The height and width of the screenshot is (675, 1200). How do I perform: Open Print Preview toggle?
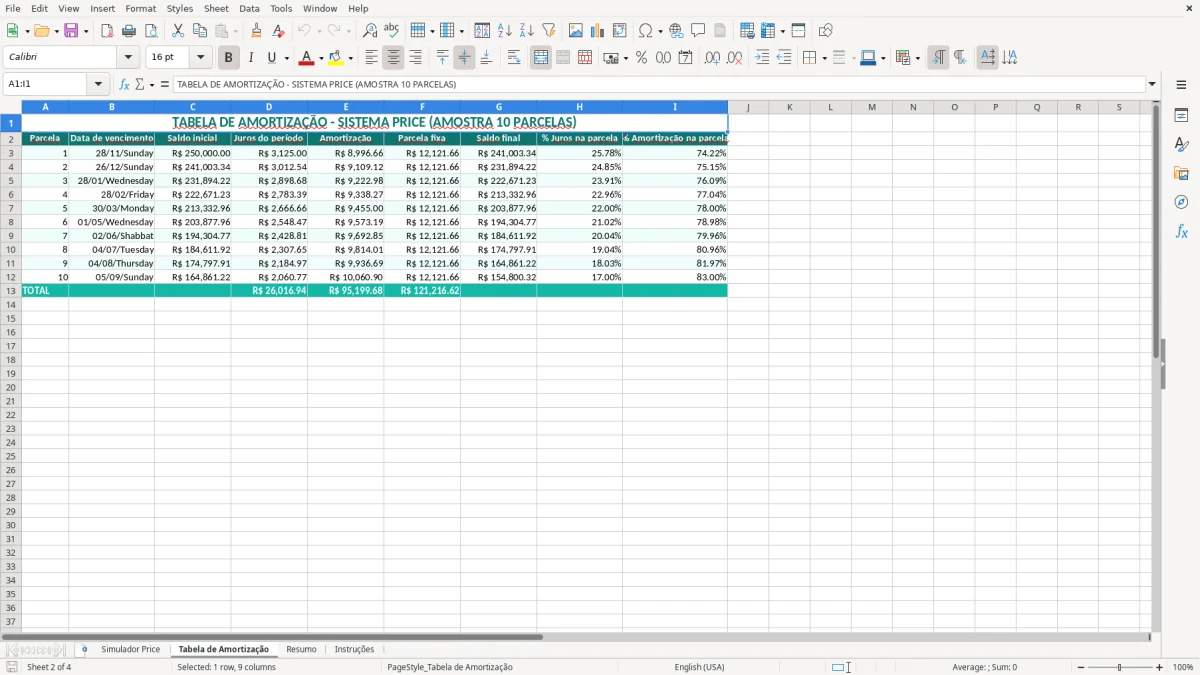coord(151,31)
